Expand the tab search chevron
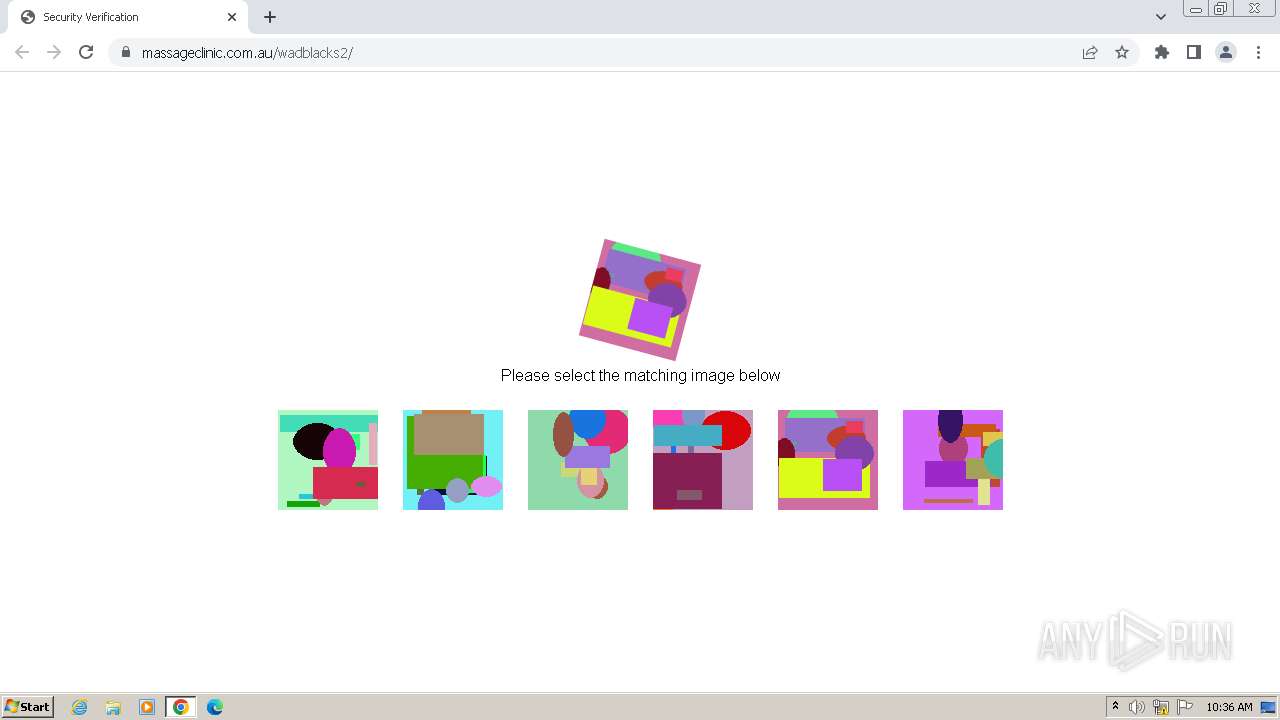 [x=1161, y=17]
